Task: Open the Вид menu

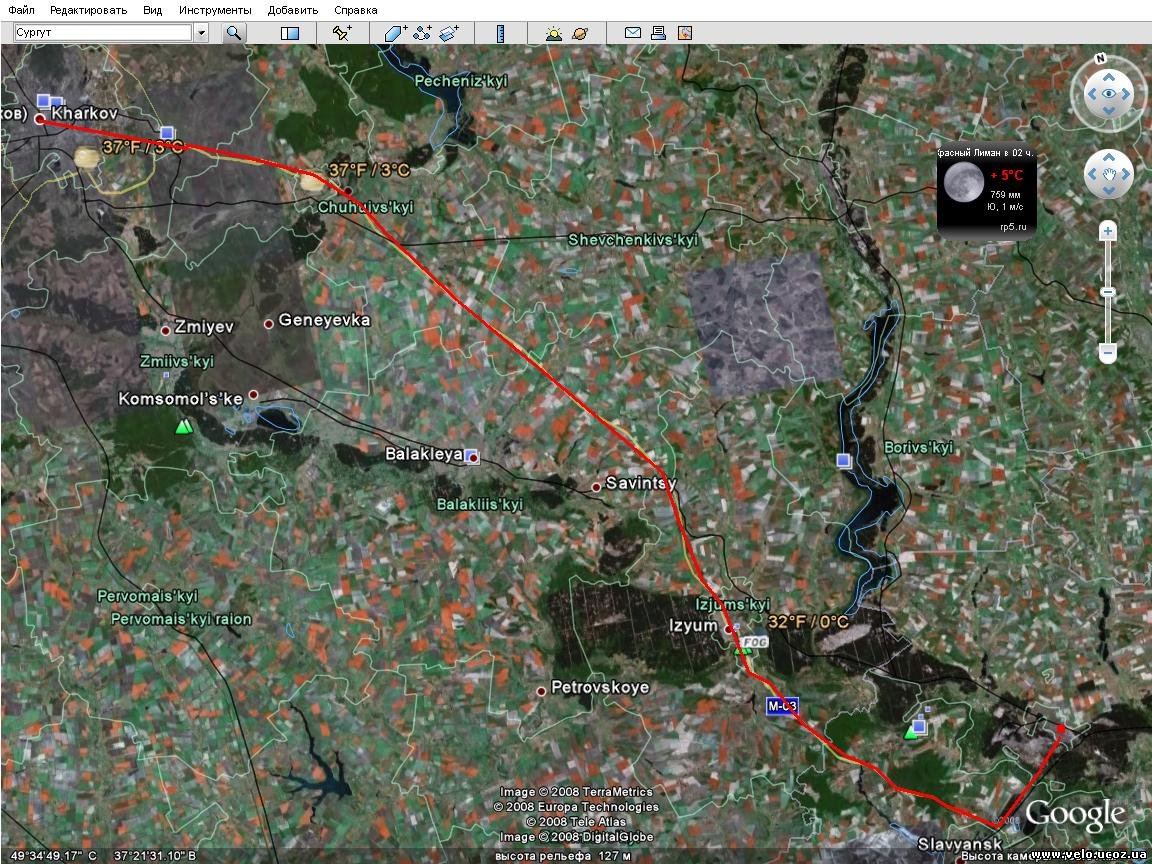Action: pos(153,10)
